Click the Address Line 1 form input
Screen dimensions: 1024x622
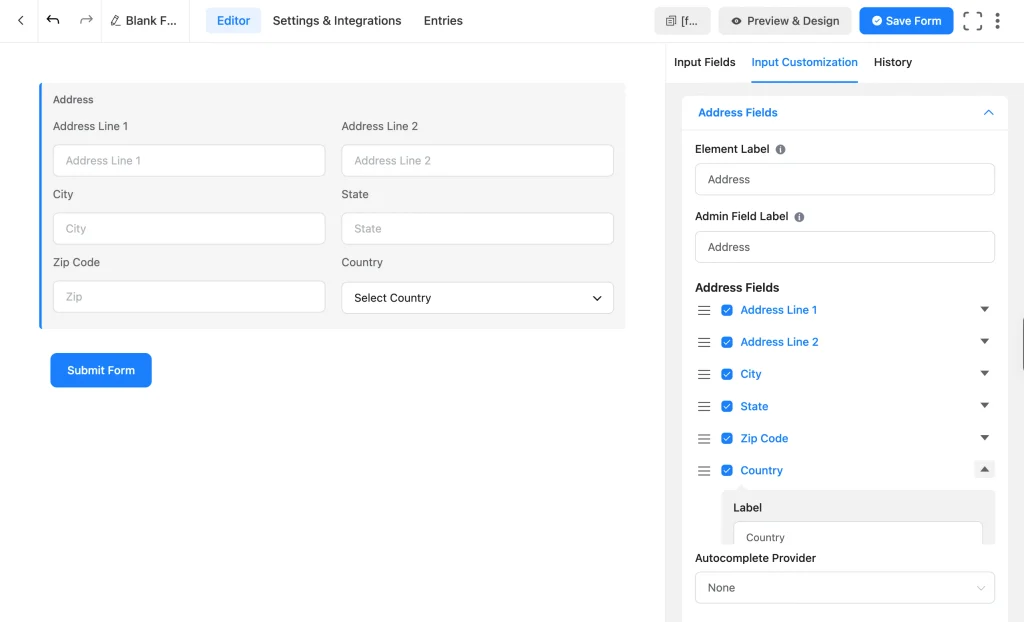pos(189,161)
